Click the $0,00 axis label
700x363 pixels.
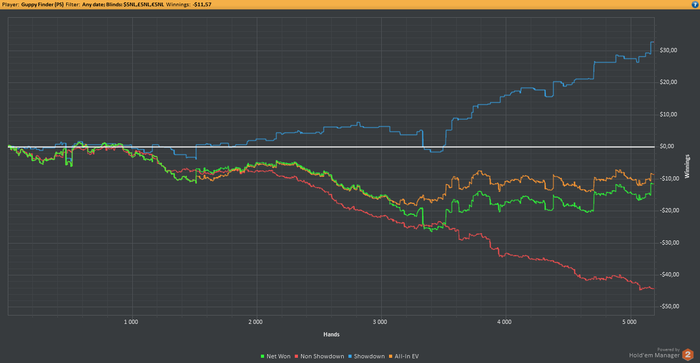click(667, 146)
